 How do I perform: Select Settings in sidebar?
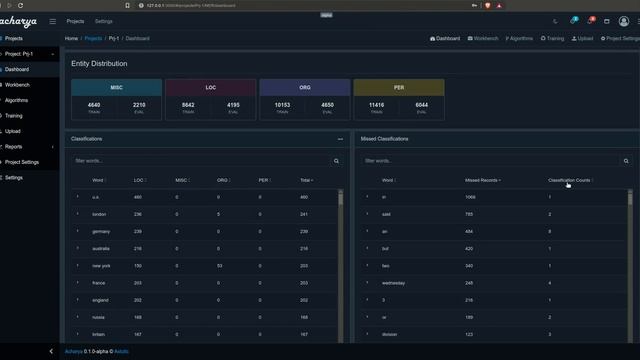29,178
